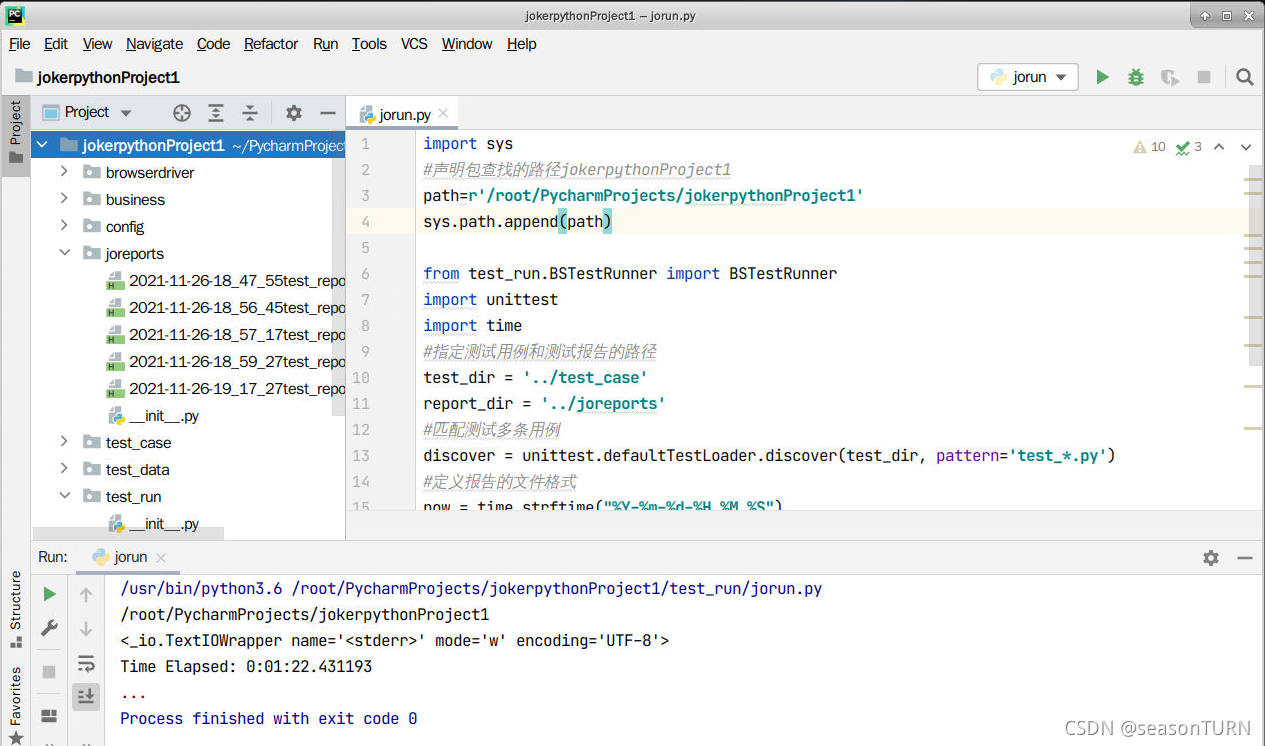1265x746 pixels.
Task: Collapse the joreports folder
Action: [65, 253]
